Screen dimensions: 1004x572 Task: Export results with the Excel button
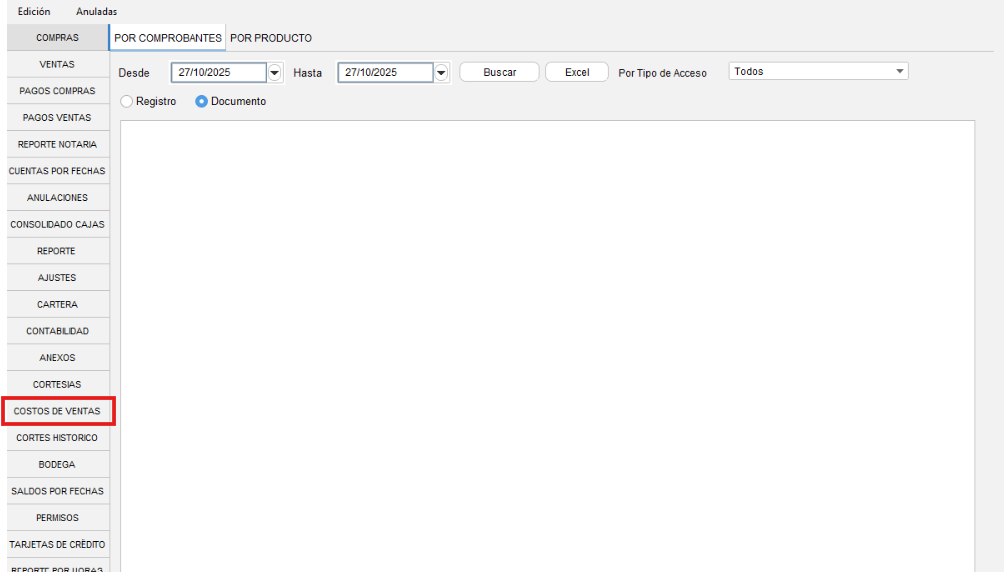coord(577,73)
